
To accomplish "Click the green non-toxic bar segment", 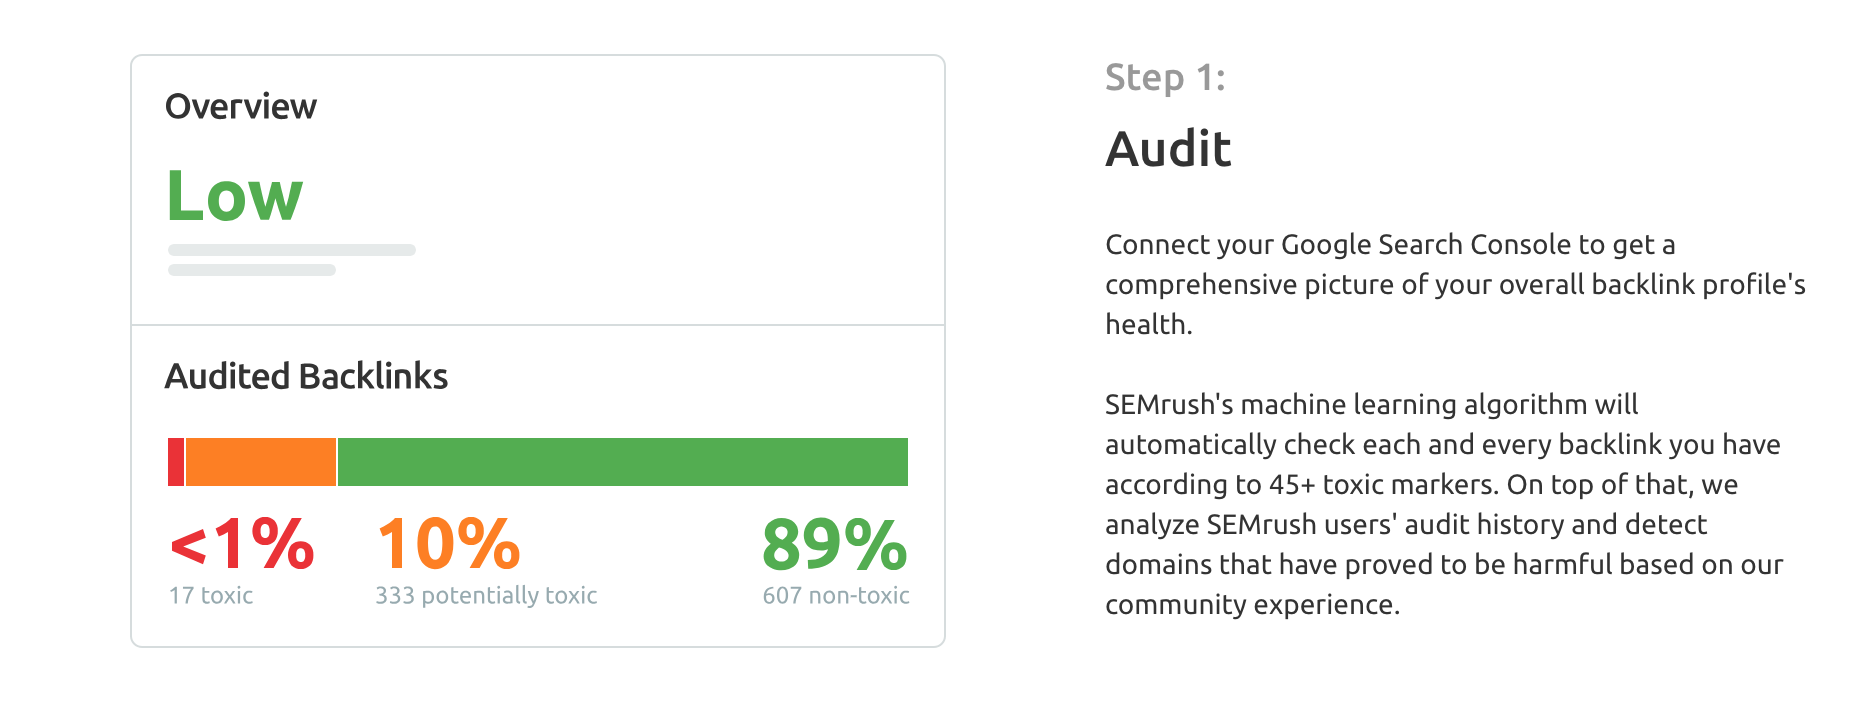I will point(623,462).
